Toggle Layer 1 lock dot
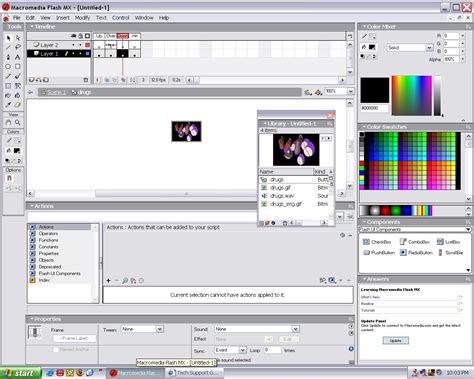 click(80, 53)
